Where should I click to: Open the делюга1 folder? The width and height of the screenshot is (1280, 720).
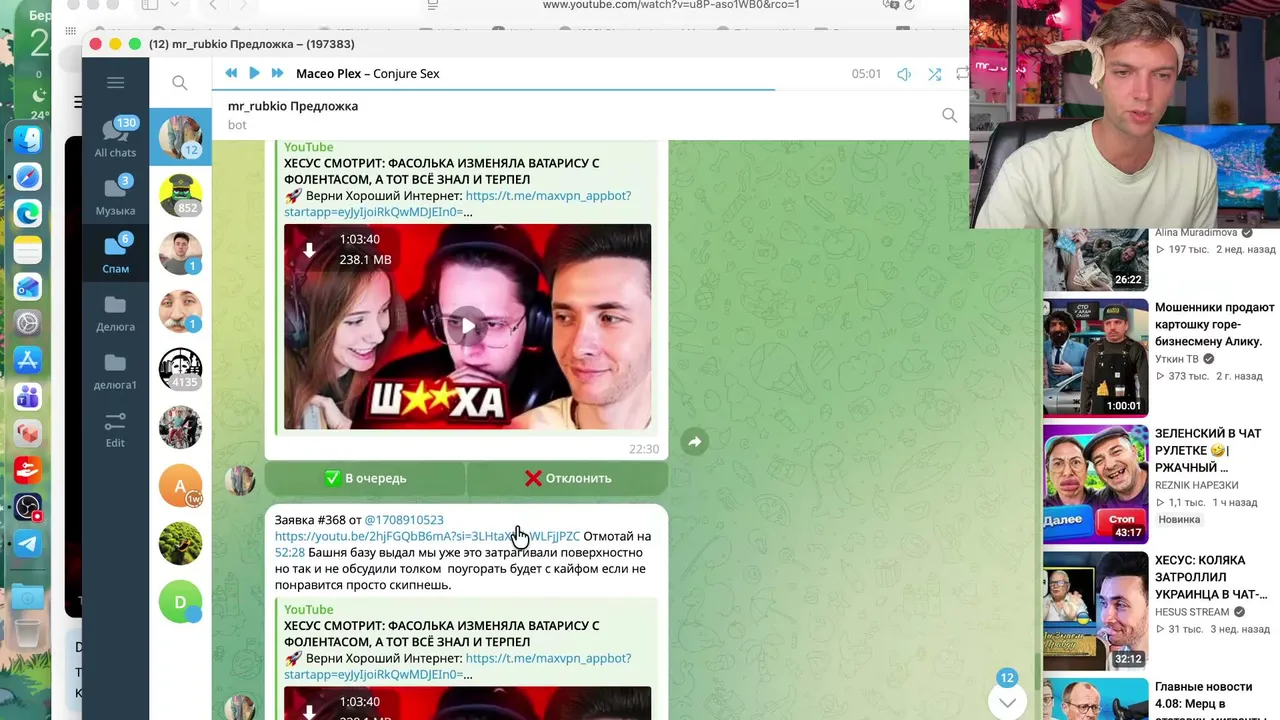(115, 369)
